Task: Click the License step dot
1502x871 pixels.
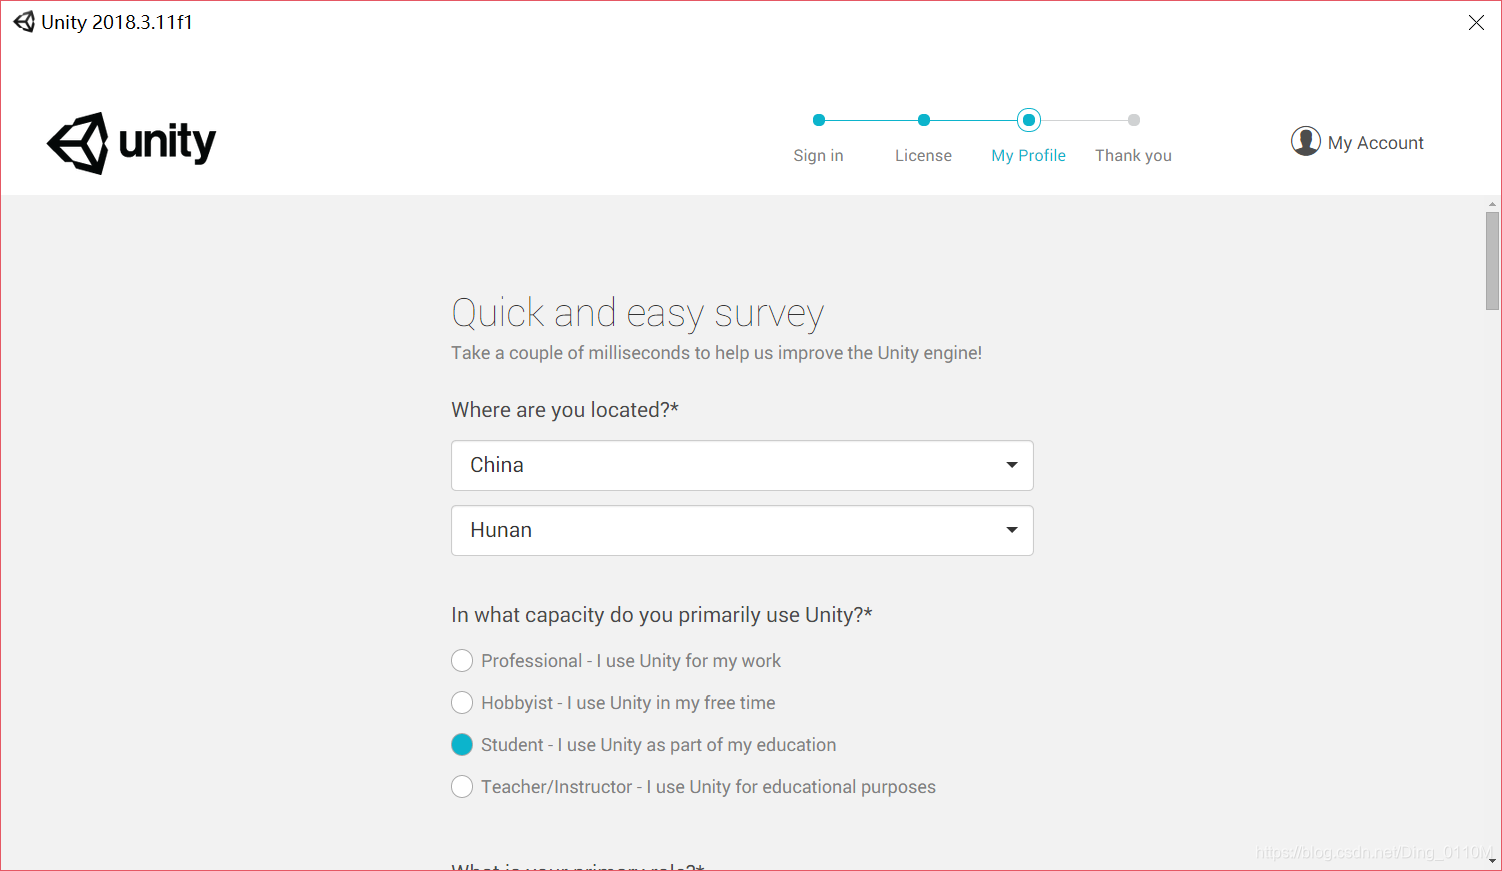Action: pos(924,120)
